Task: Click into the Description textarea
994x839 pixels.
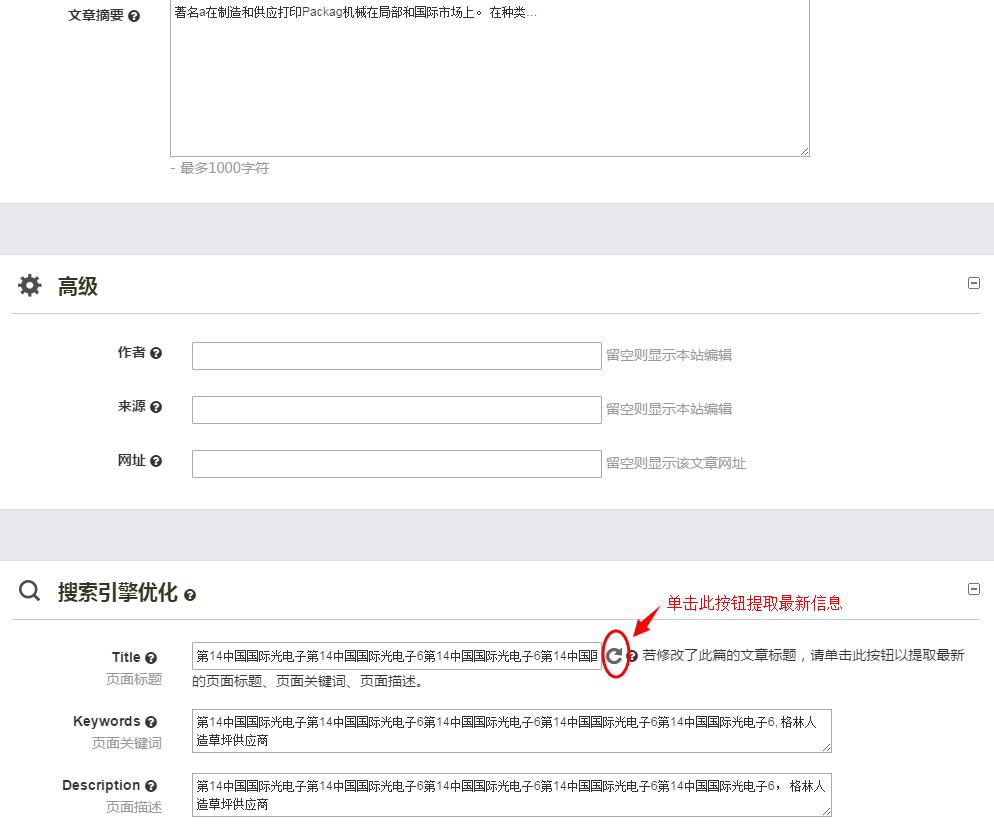Action: [510, 795]
